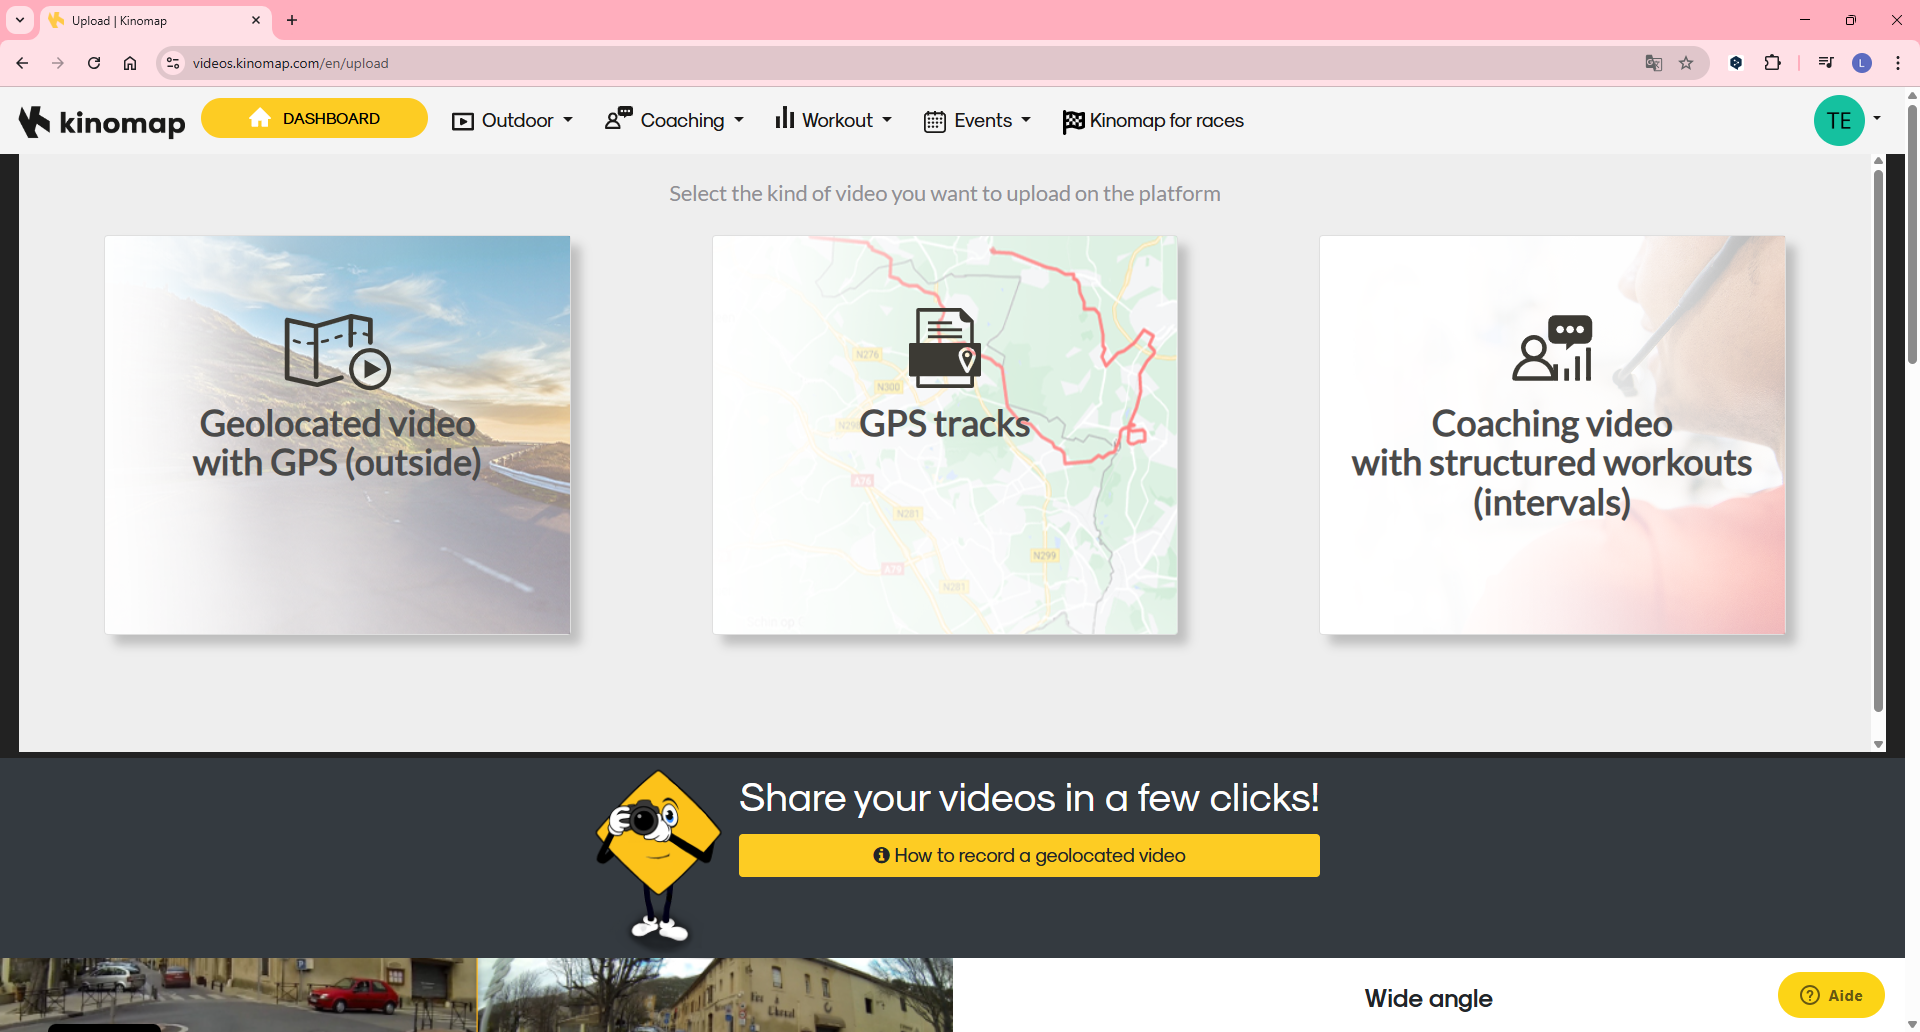This screenshot has height=1032, width=1920.
Task: Open the Coaching menu
Action: click(674, 120)
